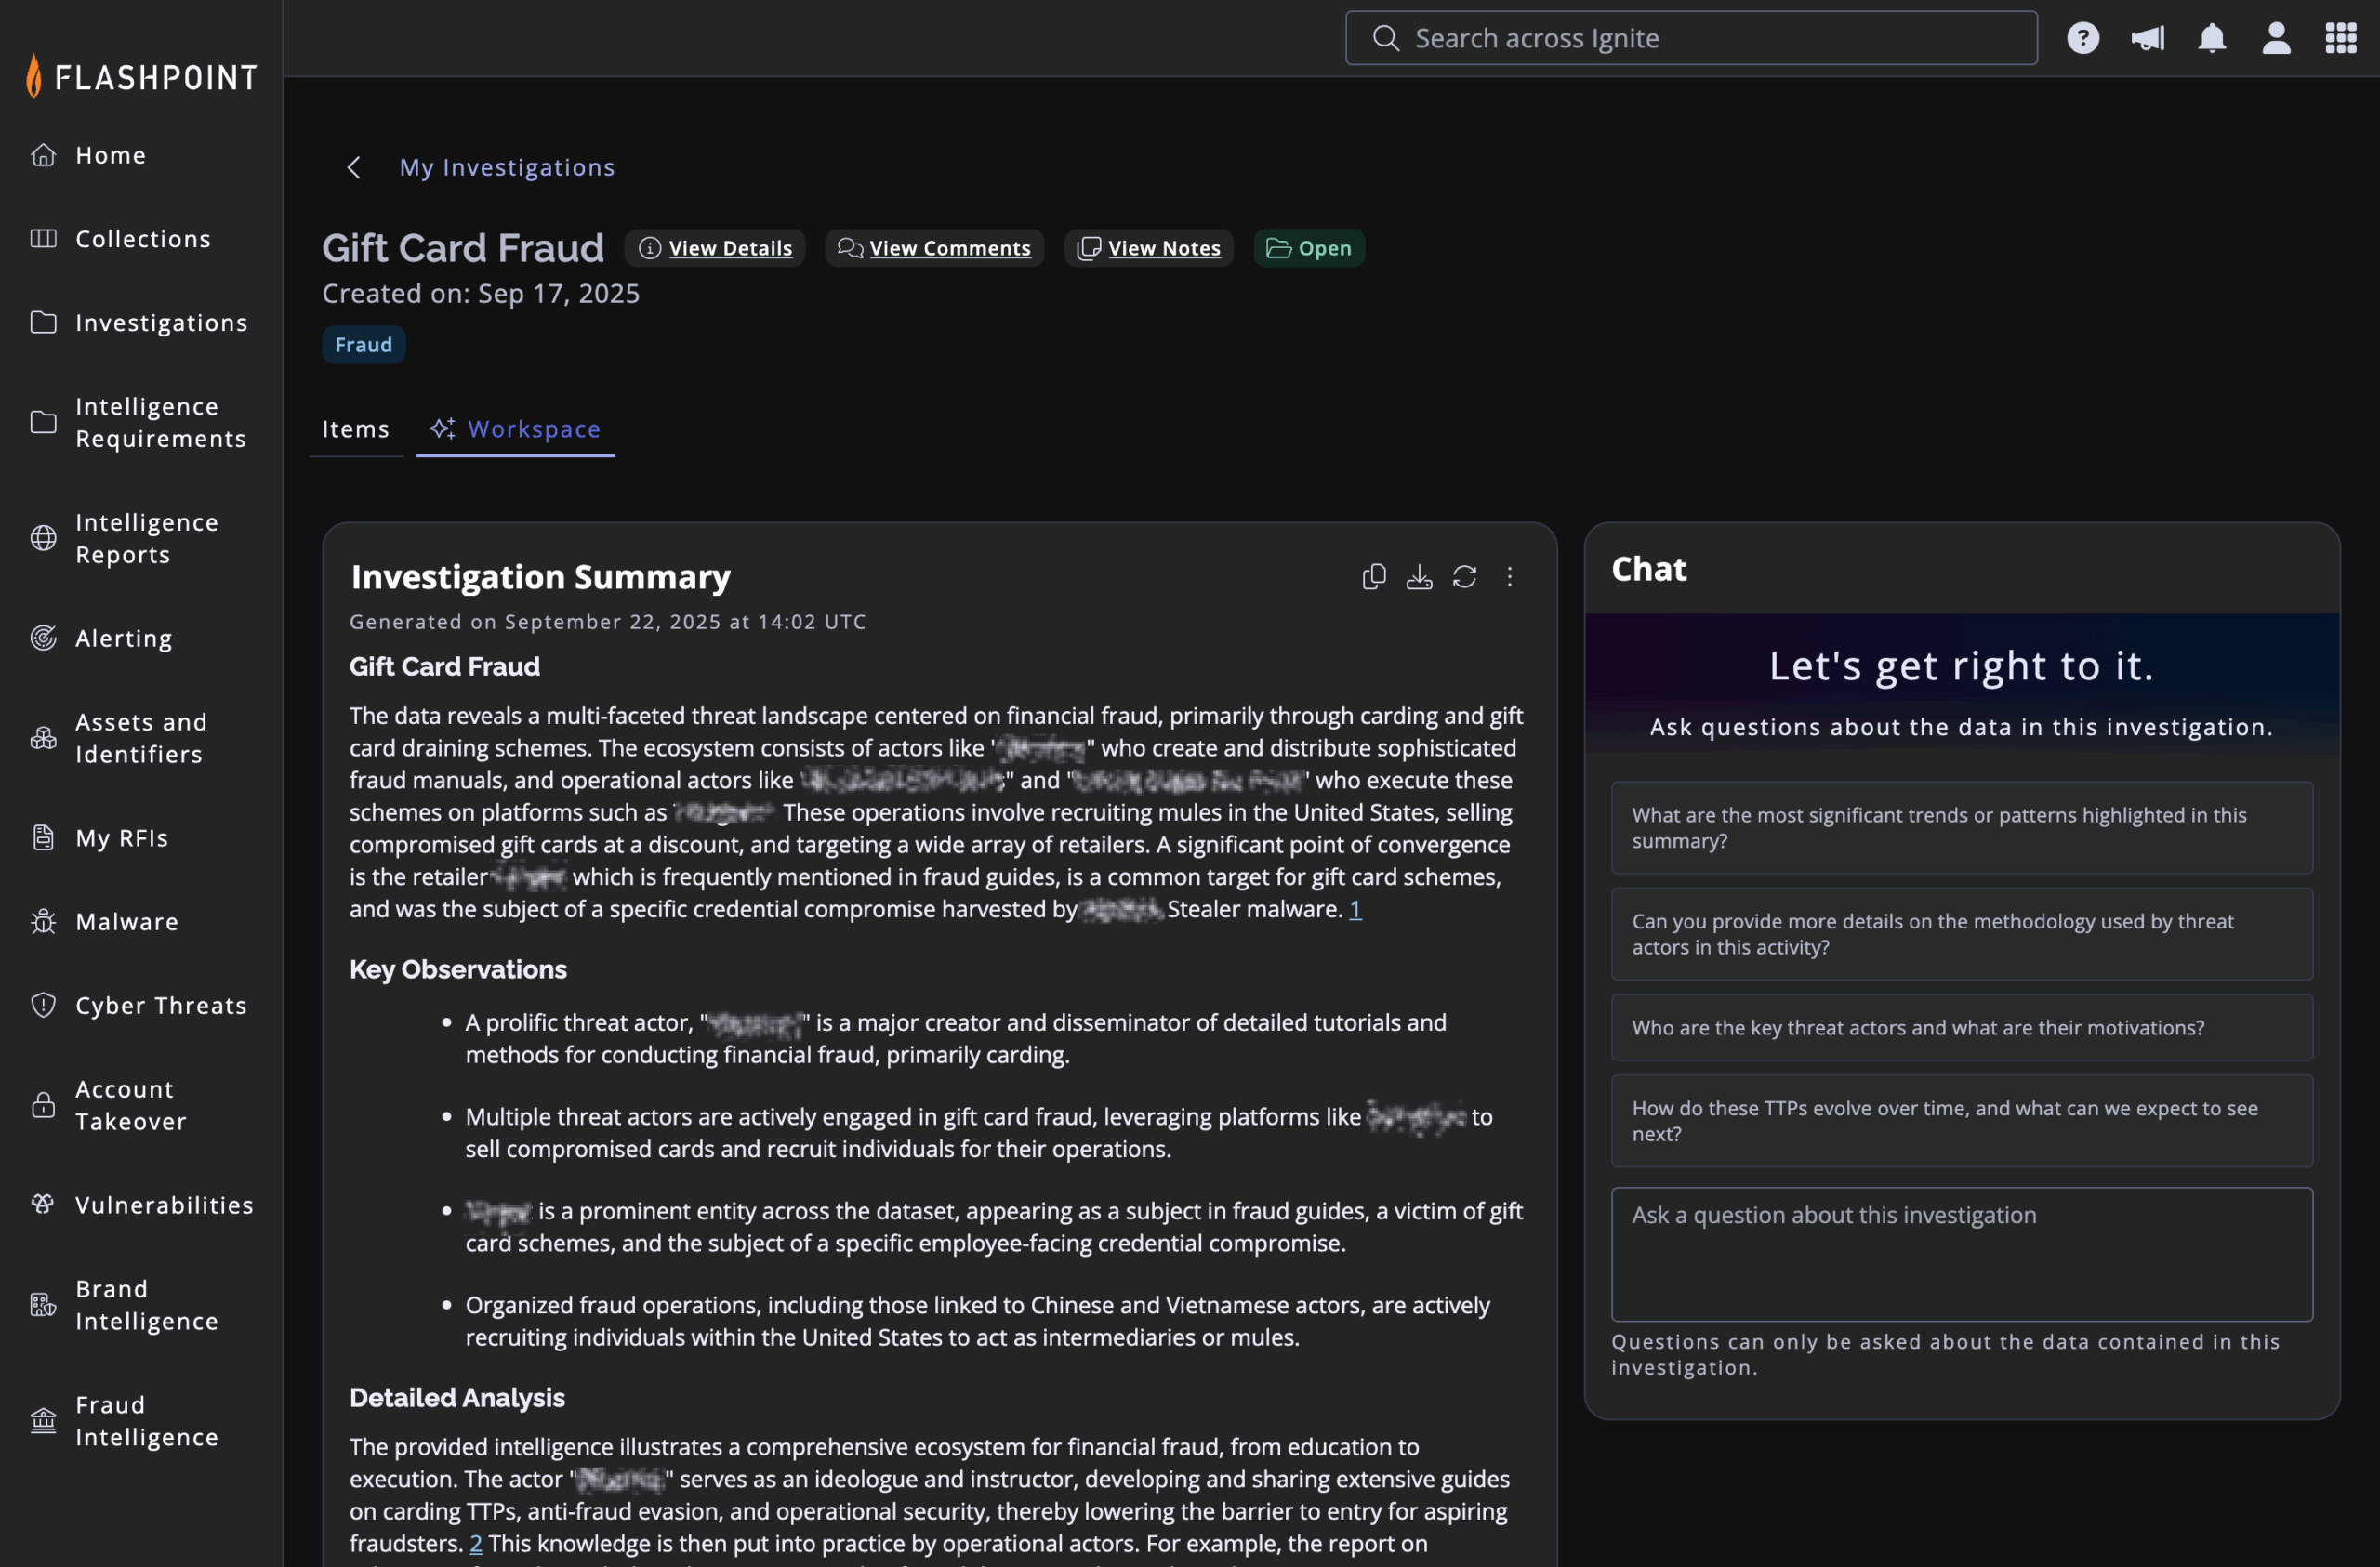Image resolution: width=2380 pixels, height=1567 pixels.
Task: Open Intelligence Reports section
Action: tap(147, 539)
